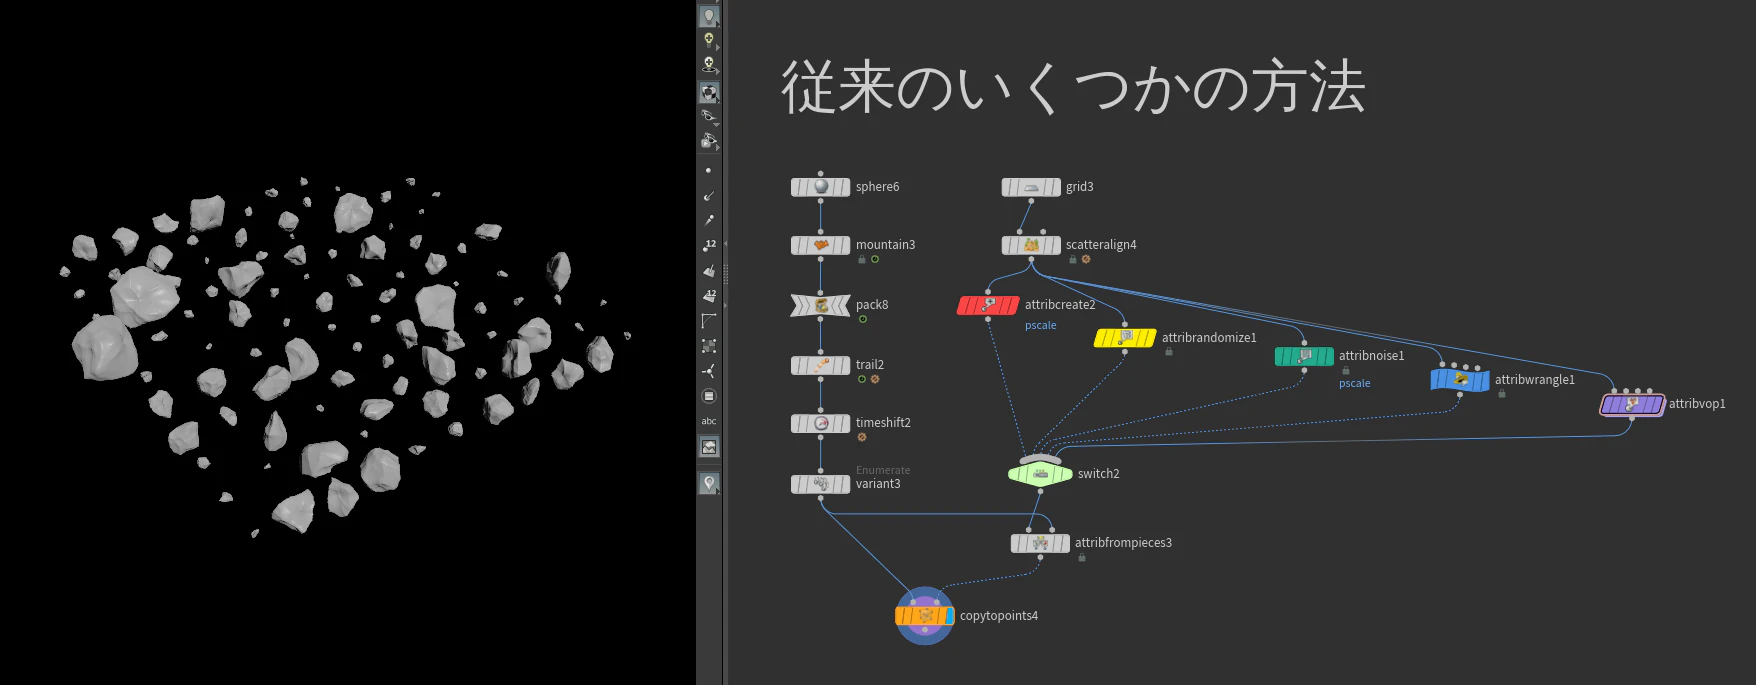Select the mountain3 node icon

tap(821, 245)
